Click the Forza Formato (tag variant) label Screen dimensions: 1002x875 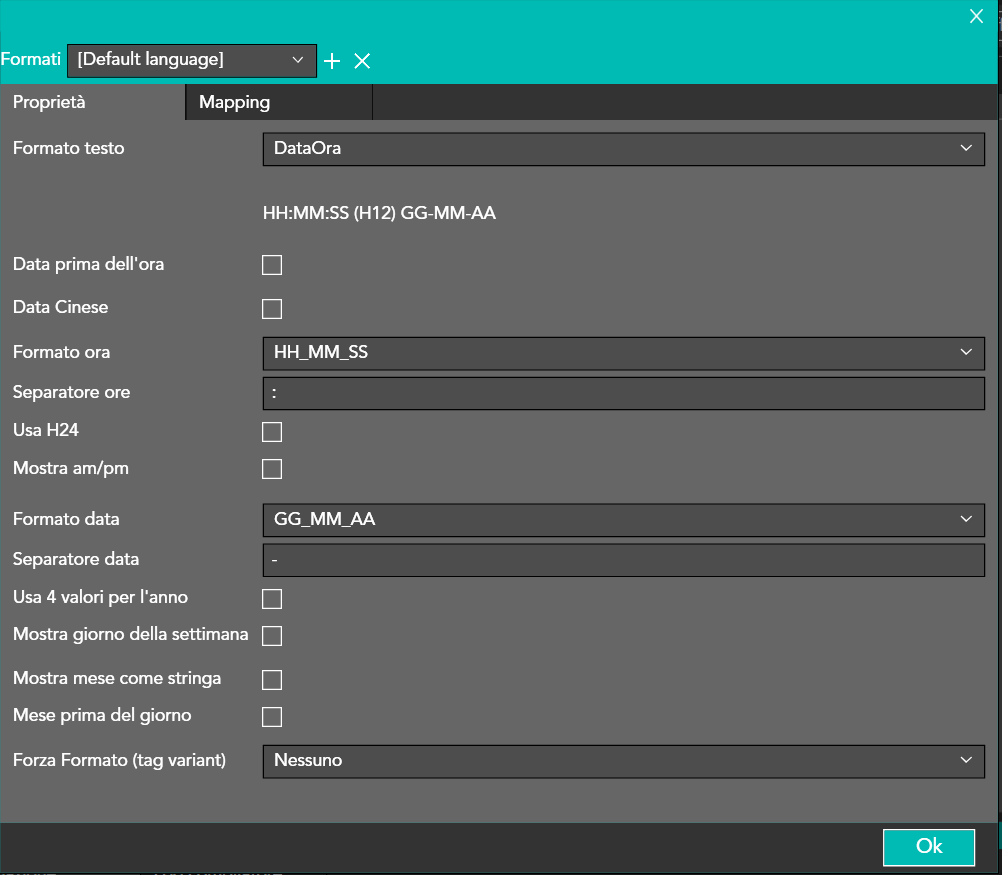pyautogui.click(x=119, y=760)
